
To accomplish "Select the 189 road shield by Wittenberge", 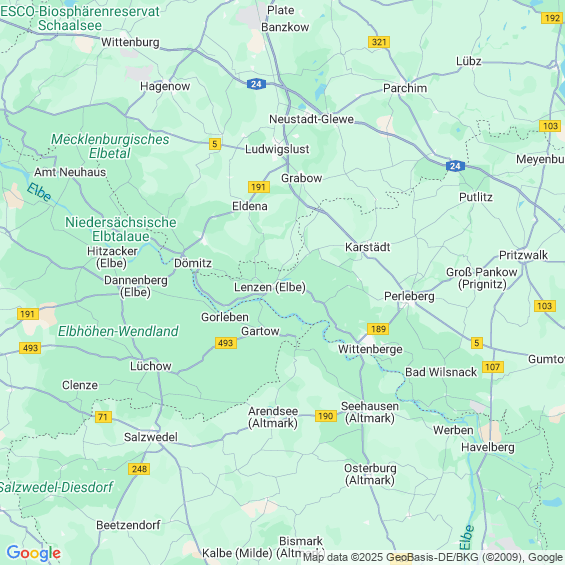I will 378,329.
